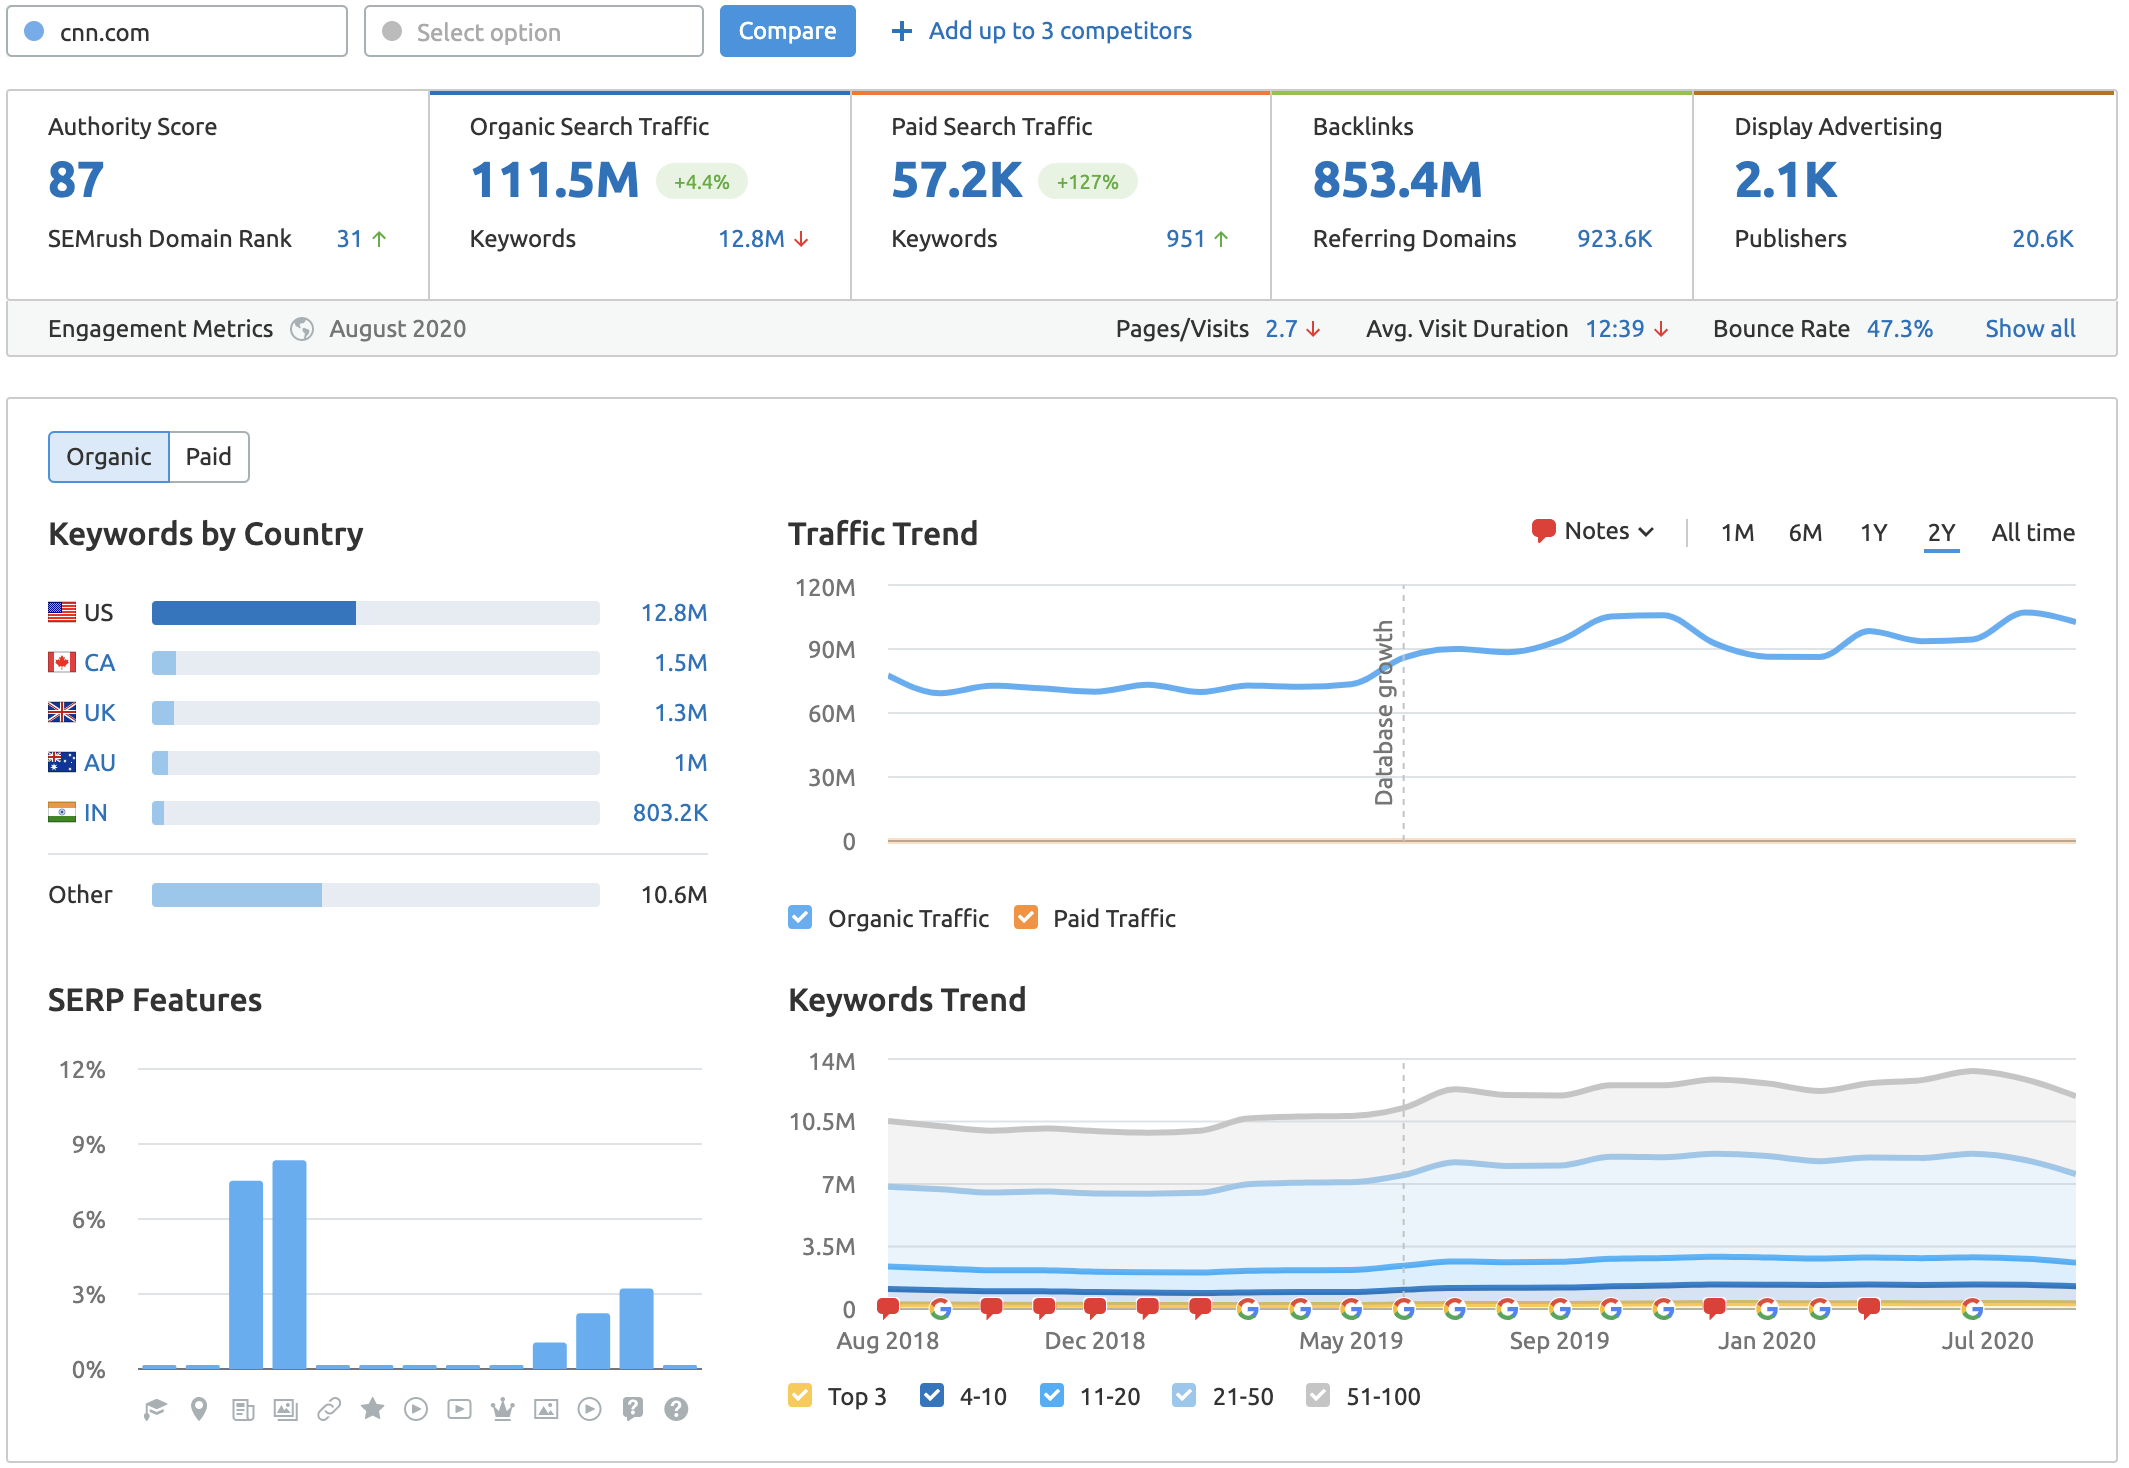Click the stacked images pack icon

click(x=286, y=1409)
